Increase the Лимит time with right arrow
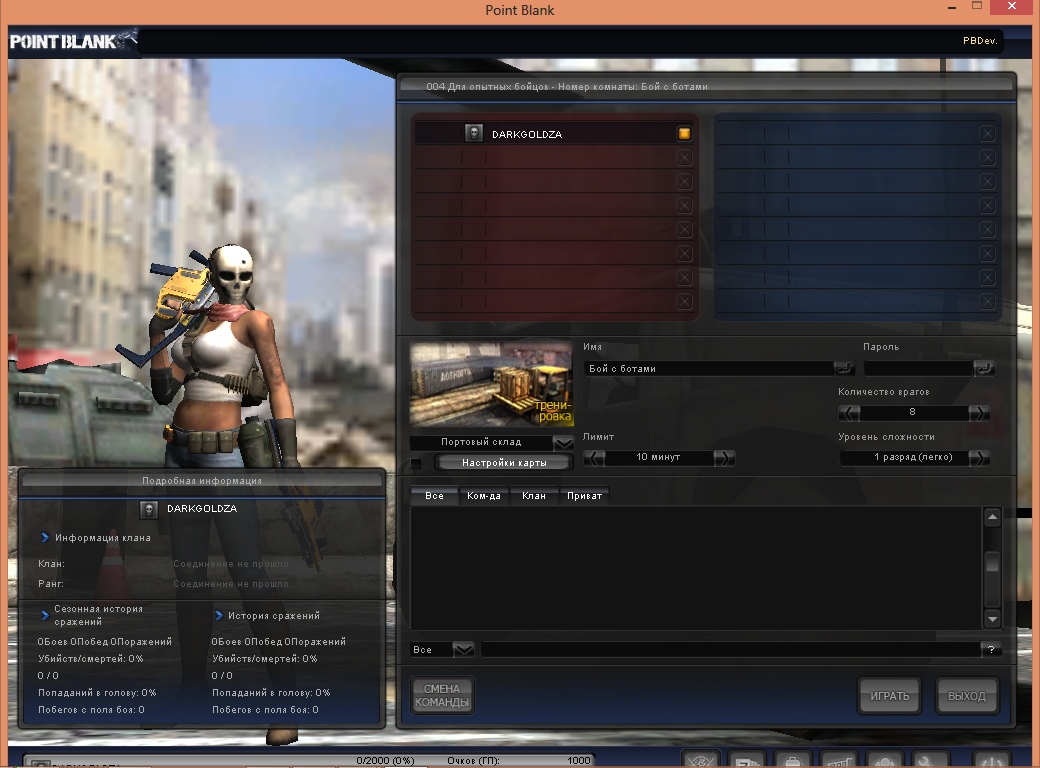Screen dimensions: 1040x768 pyautogui.click(x=724, y=458)
